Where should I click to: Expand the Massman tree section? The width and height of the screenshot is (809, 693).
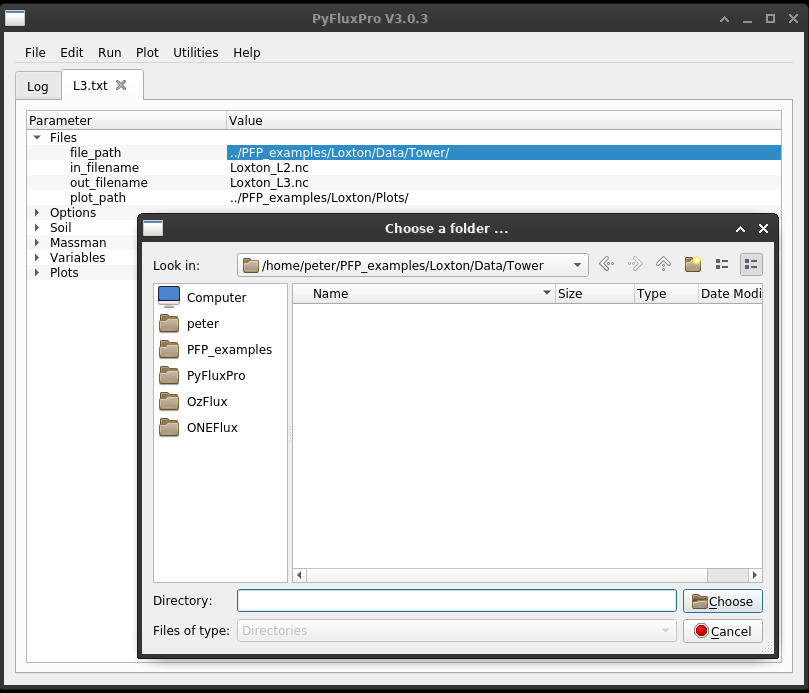click(x=37, y=243)
